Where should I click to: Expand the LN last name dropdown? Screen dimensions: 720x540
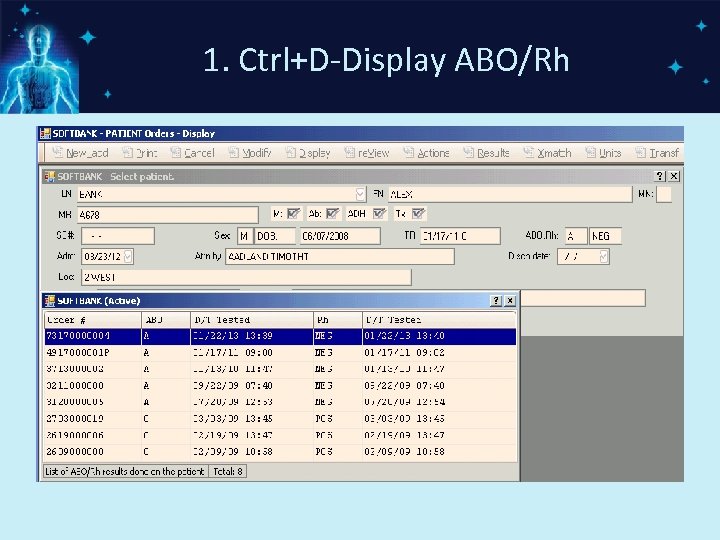(x=360, y=194)
